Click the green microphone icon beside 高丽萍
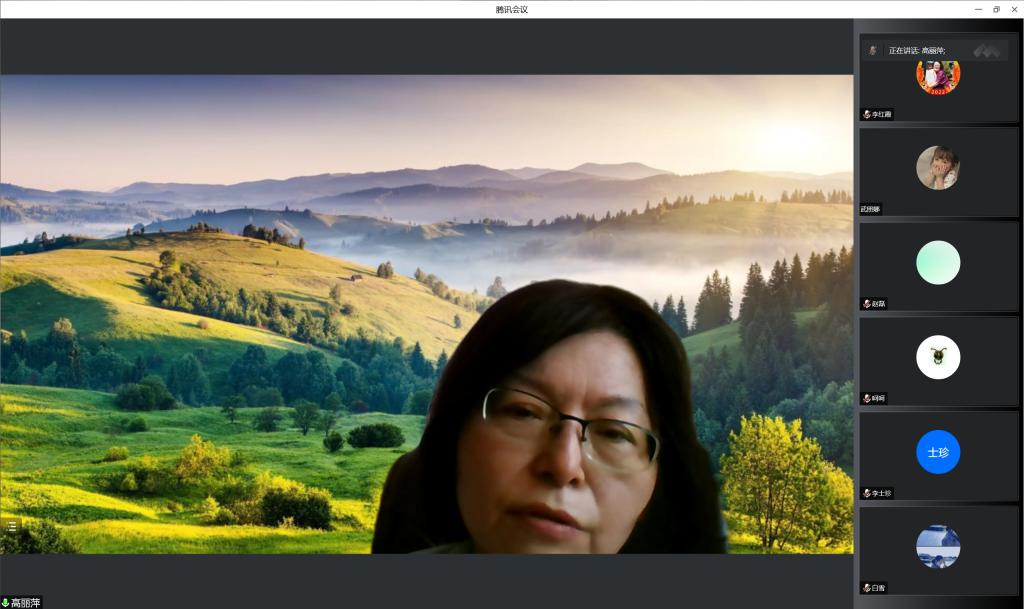The image size is (1024, 609). pyautogui.click(x=5, y=603)
